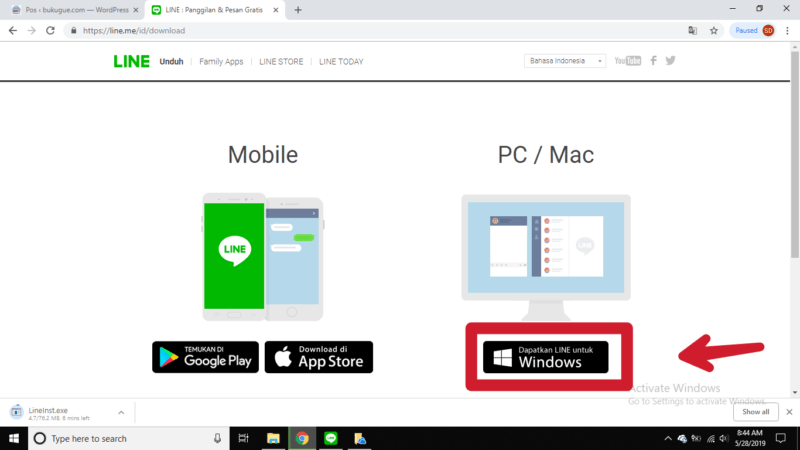Viewport: 800px width, 450px height.
Task: Click Show all downloads button
Action: (756, 412)
